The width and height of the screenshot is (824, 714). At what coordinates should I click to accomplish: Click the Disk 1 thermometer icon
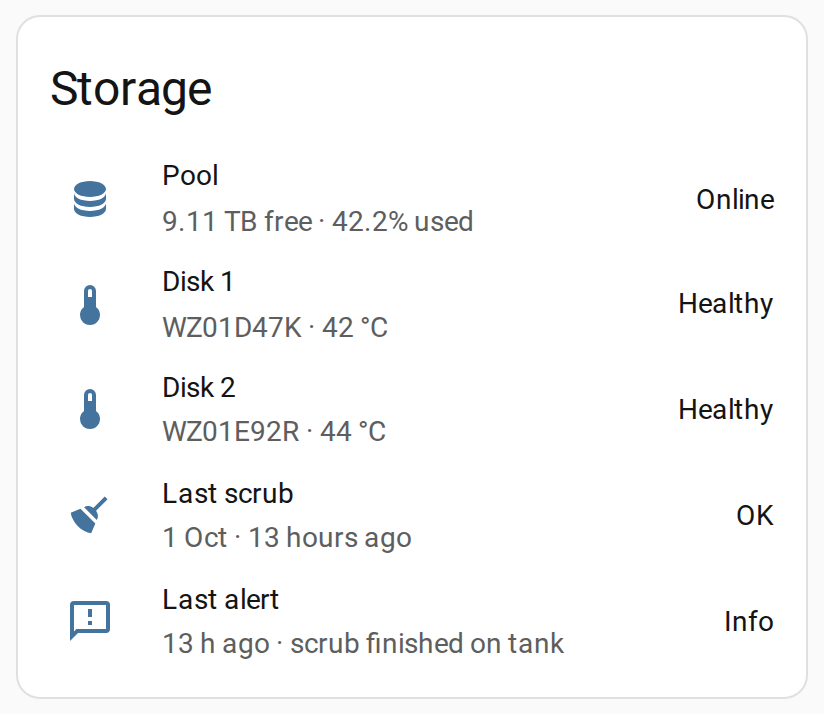click(90, 305)
